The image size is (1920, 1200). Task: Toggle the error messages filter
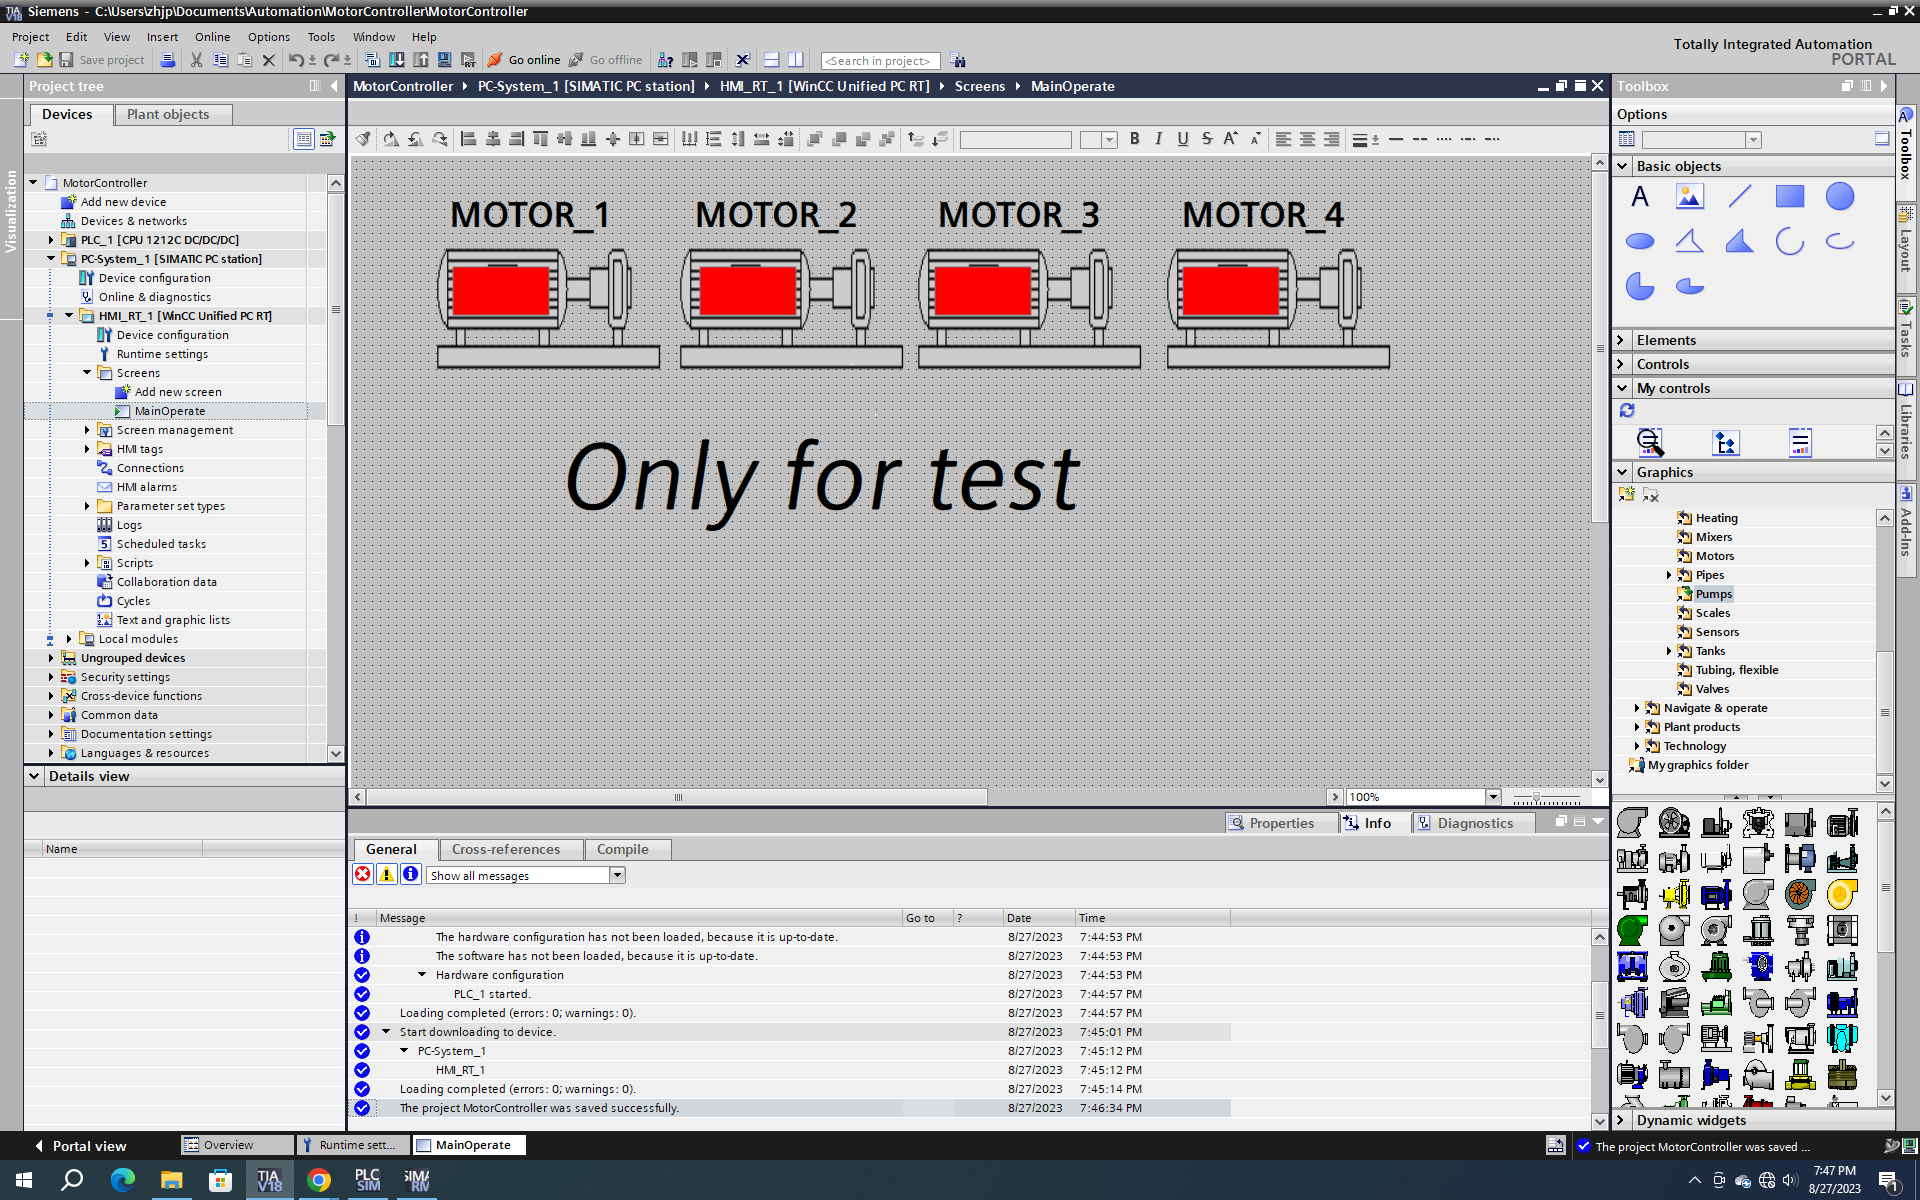(362, 875)
